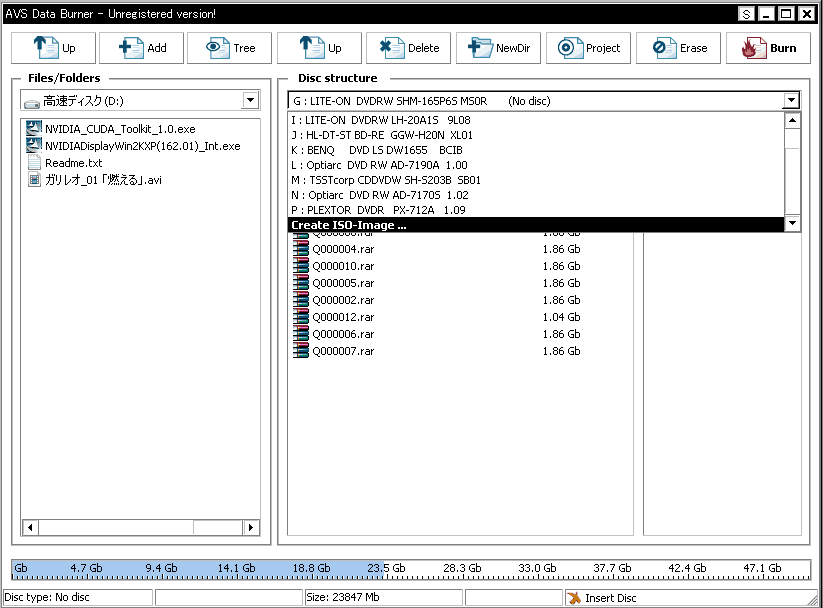Click the S button in title bar

[x=746, y=14]
